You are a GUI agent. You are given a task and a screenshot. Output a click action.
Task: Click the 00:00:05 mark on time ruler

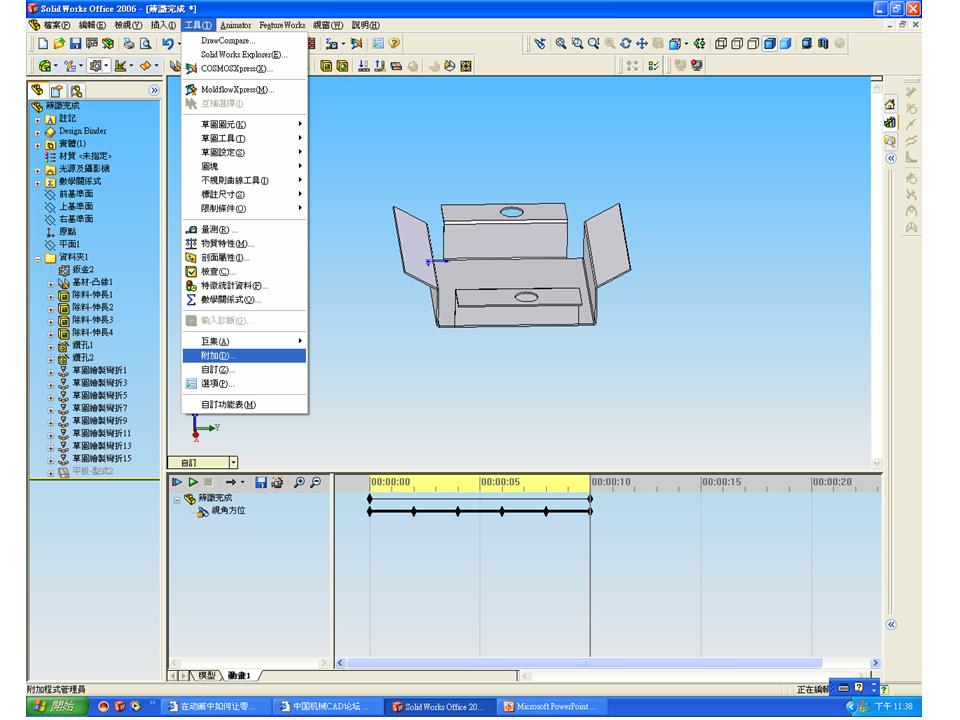[x=500, y=482]
